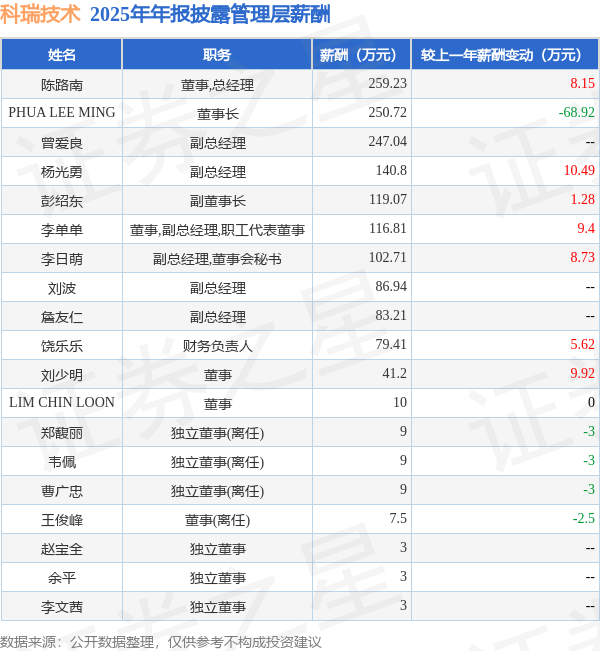Click the change value -68.92

coord(577,112)
